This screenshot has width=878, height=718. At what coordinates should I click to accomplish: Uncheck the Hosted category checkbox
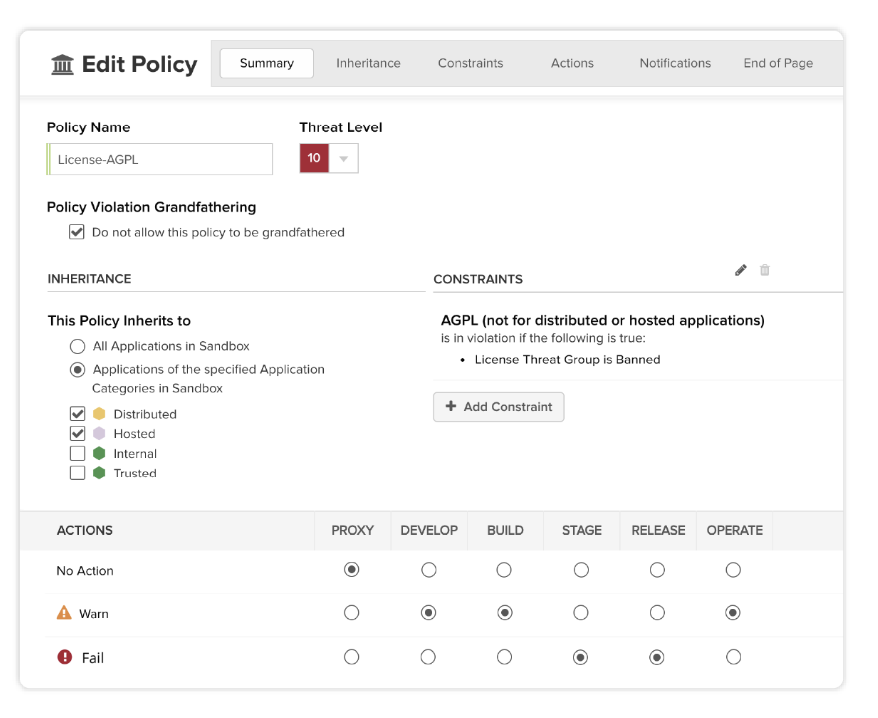[77, 434]
